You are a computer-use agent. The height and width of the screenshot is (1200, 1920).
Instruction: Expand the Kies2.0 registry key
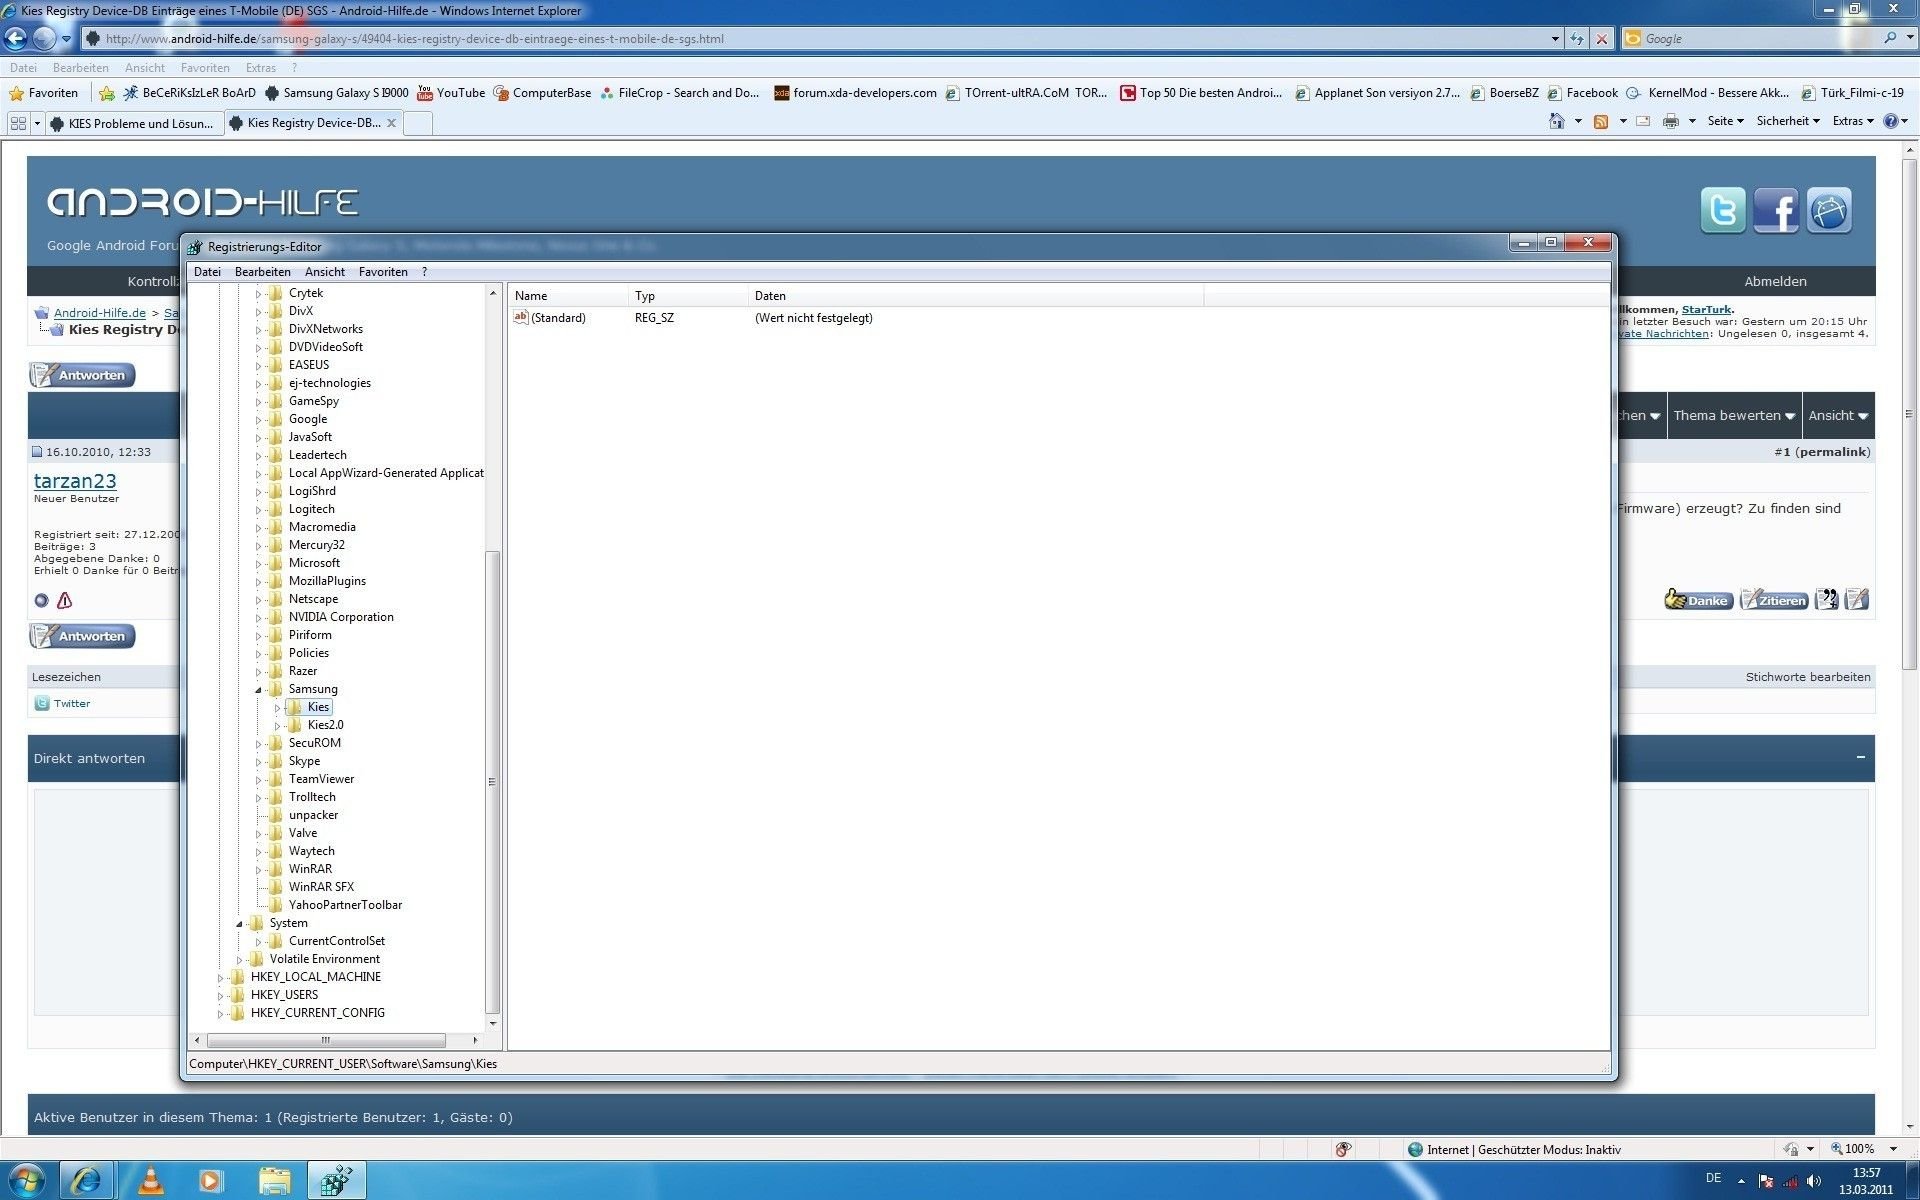[277, 725]
